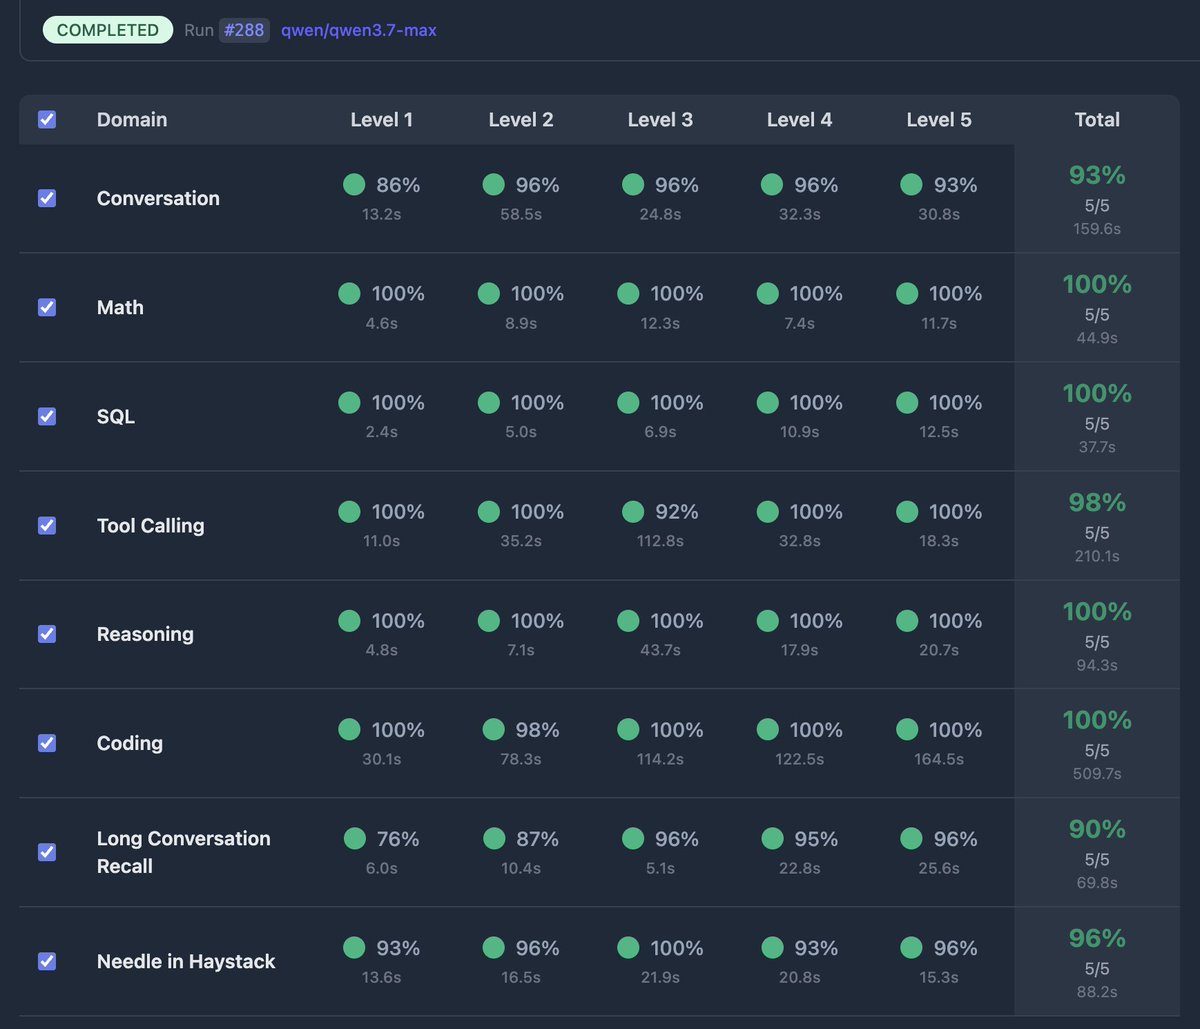Click the green status dot for SQL Level 4
Screen dimensions: 1200x1029
tap(767, 402)
